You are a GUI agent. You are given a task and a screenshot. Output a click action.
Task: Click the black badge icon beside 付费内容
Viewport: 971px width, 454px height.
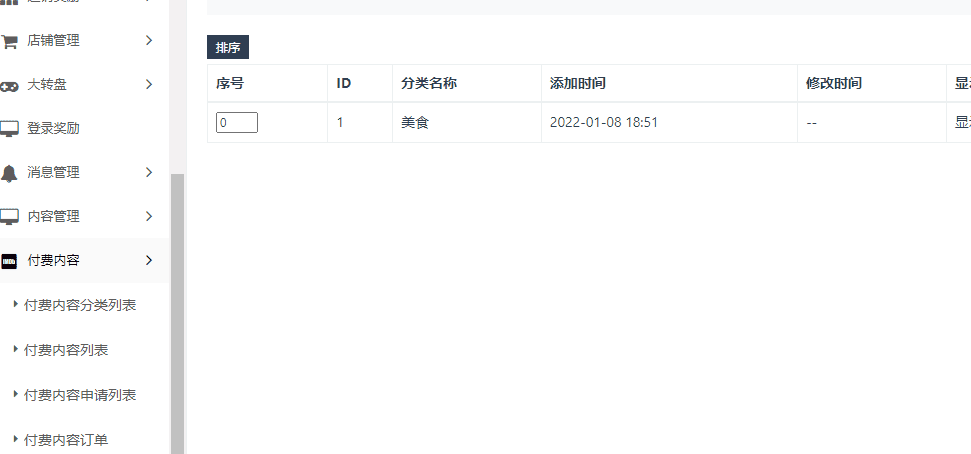coord(9,261)
